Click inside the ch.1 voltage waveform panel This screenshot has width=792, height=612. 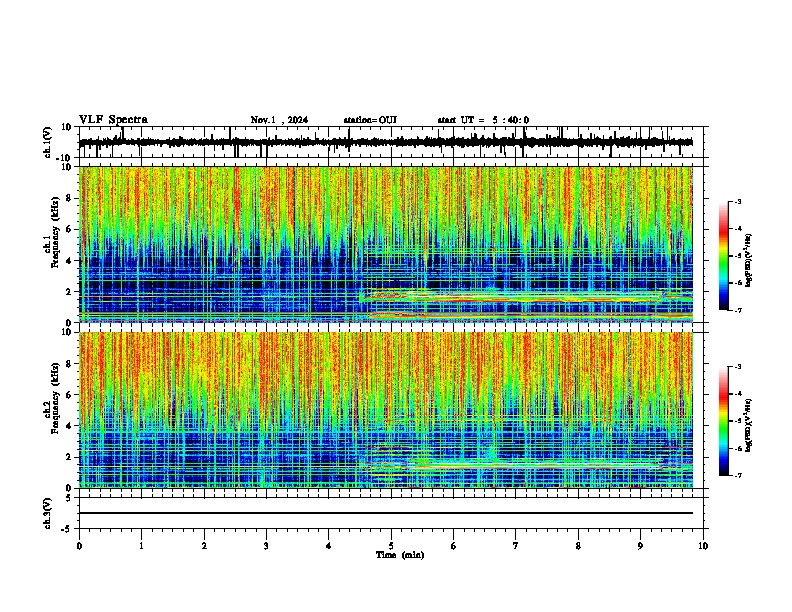coord(391,142)
